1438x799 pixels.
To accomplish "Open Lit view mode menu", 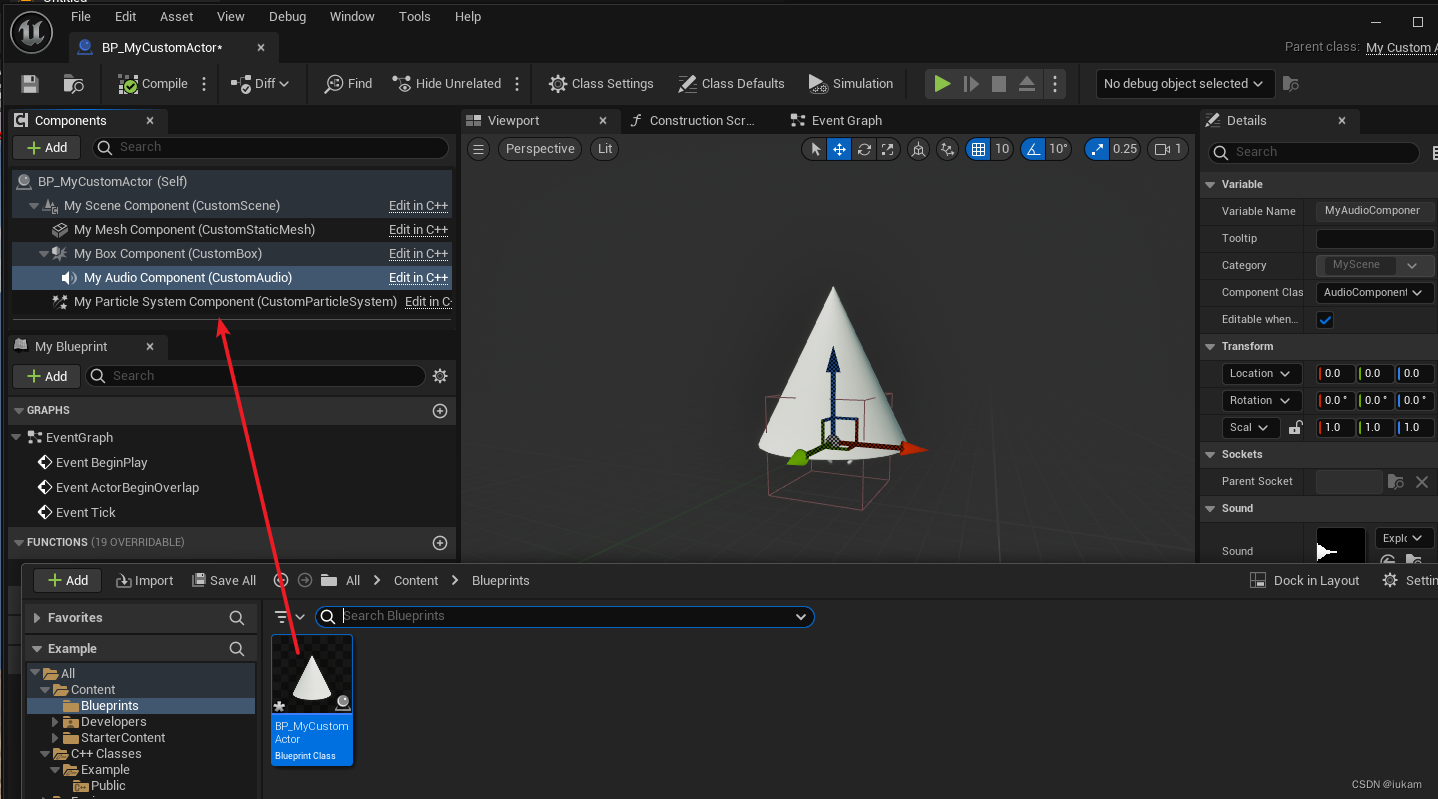I will [604, 149].
